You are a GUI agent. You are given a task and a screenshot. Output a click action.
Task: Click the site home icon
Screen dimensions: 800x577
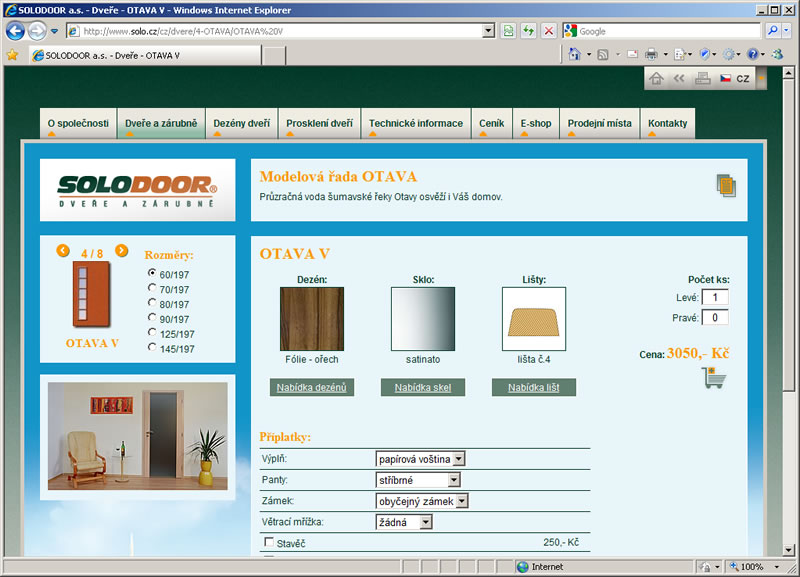point(656,78)
